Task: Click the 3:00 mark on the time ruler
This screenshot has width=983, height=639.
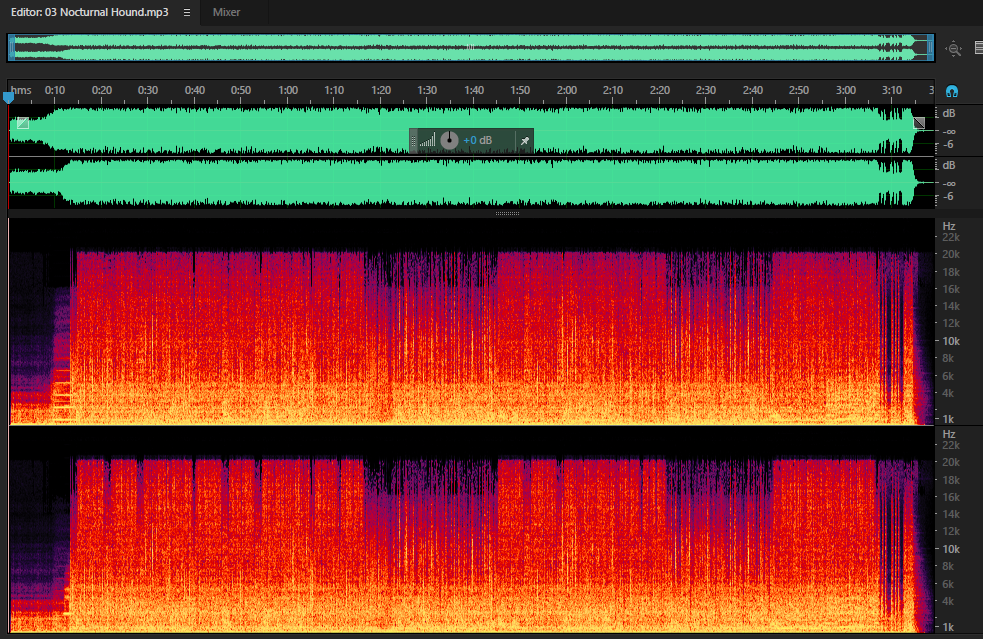Action: click(x=846, y=90)
